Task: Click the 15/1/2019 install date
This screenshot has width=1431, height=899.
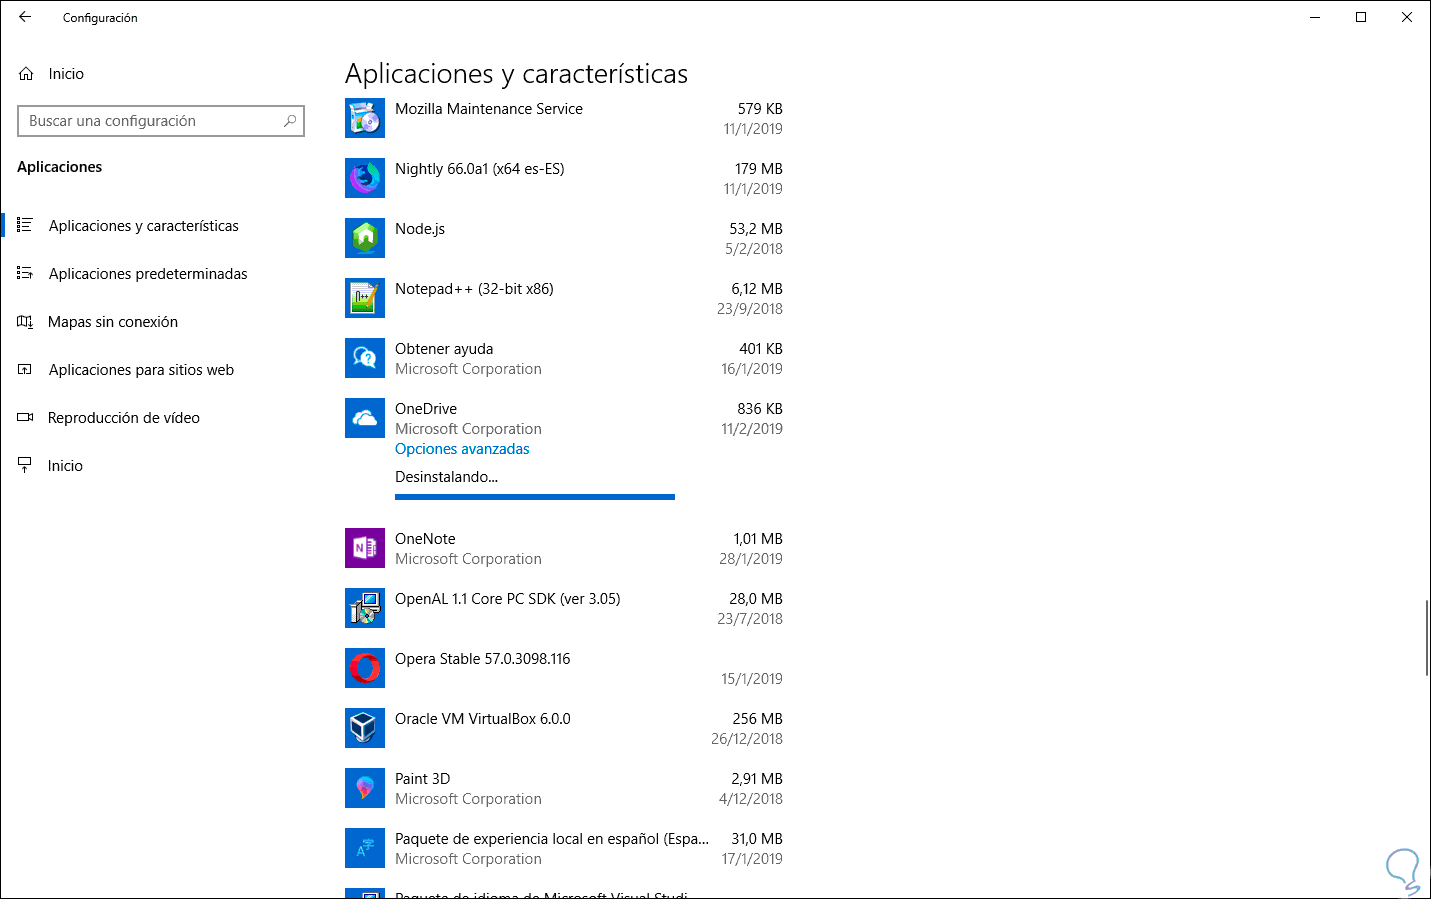Action: tap(752, 679)
